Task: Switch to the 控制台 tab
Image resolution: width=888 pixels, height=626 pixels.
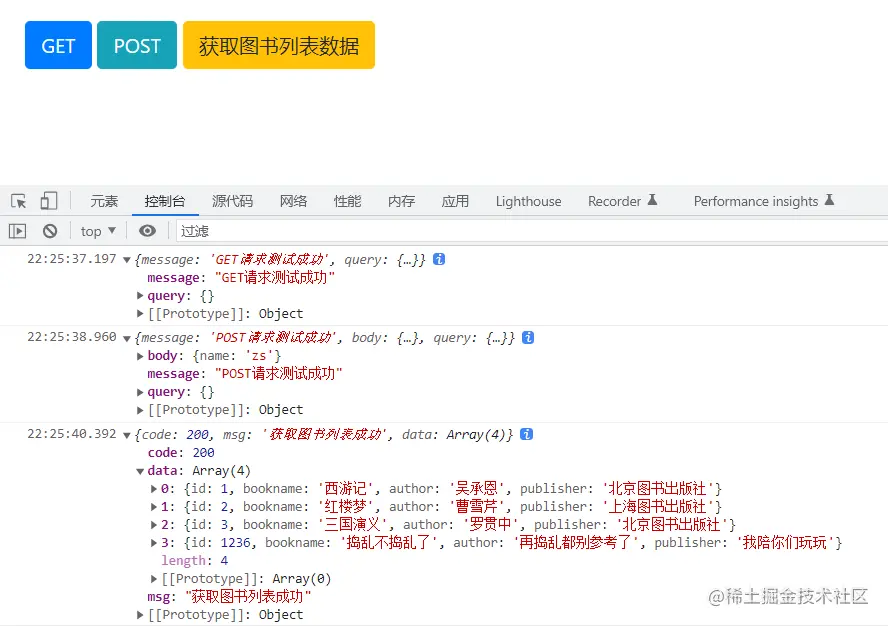Action: pos(165,201)
